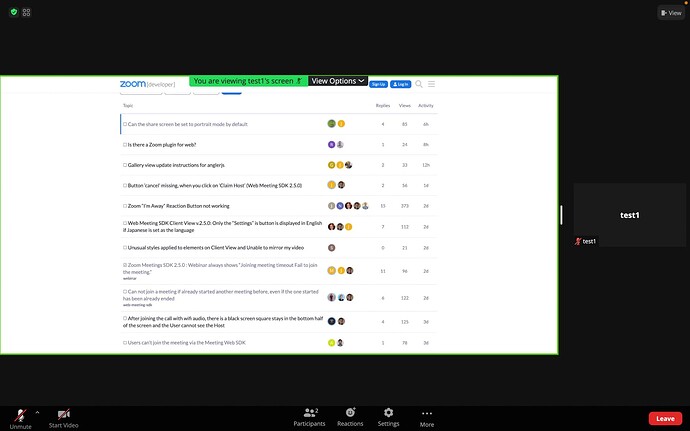Click the 'web-meeting-sdk' tag
Screen dimensions: 690x431
coord(137,305)
